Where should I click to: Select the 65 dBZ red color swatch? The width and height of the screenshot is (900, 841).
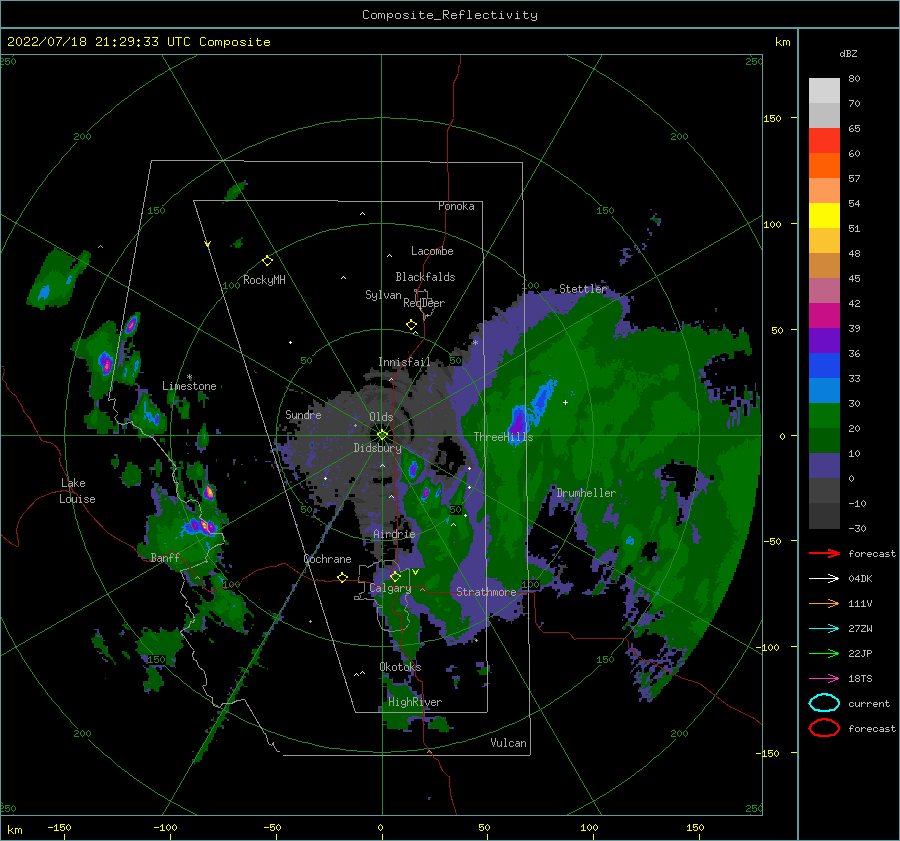(x=824, y=141)
